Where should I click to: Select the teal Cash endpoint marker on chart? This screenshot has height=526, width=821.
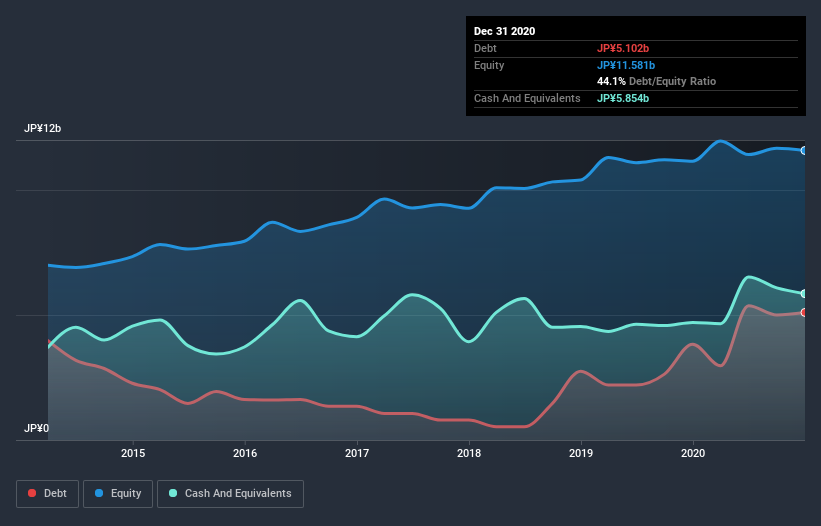pyautogui.click(x=804, y=294)
